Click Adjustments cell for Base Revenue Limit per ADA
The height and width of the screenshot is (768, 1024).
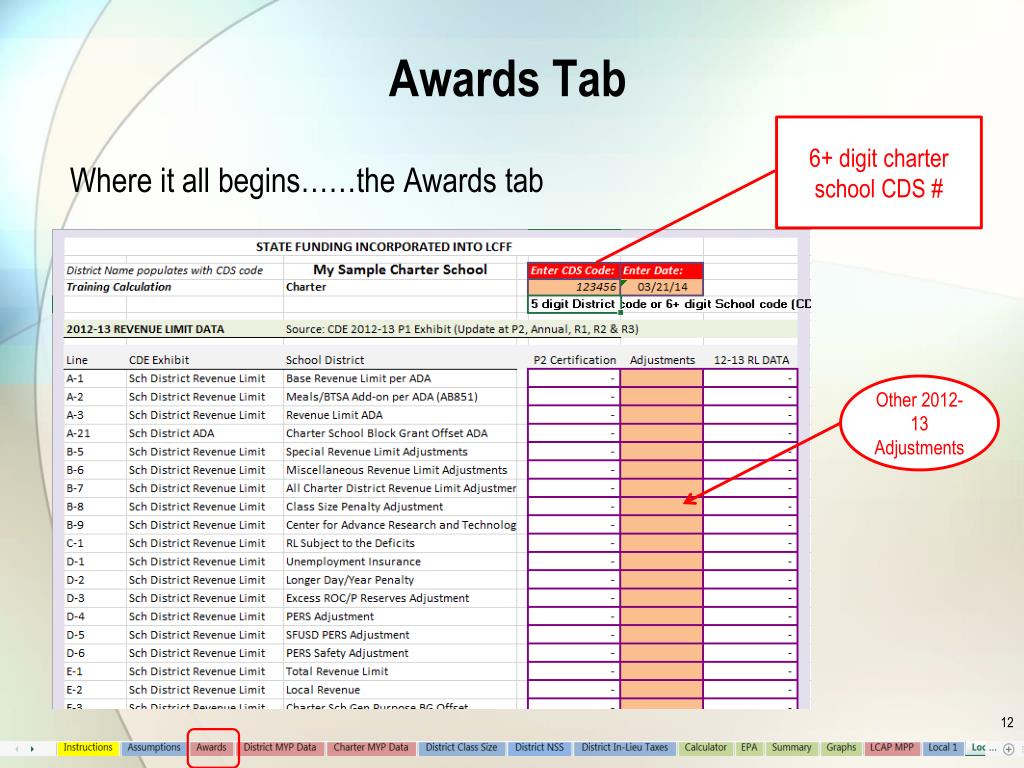pos(662,378)
